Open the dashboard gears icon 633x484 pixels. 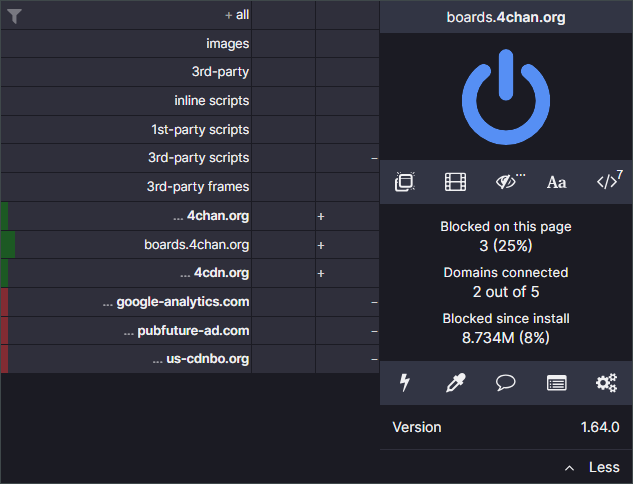tap(606, 382)
